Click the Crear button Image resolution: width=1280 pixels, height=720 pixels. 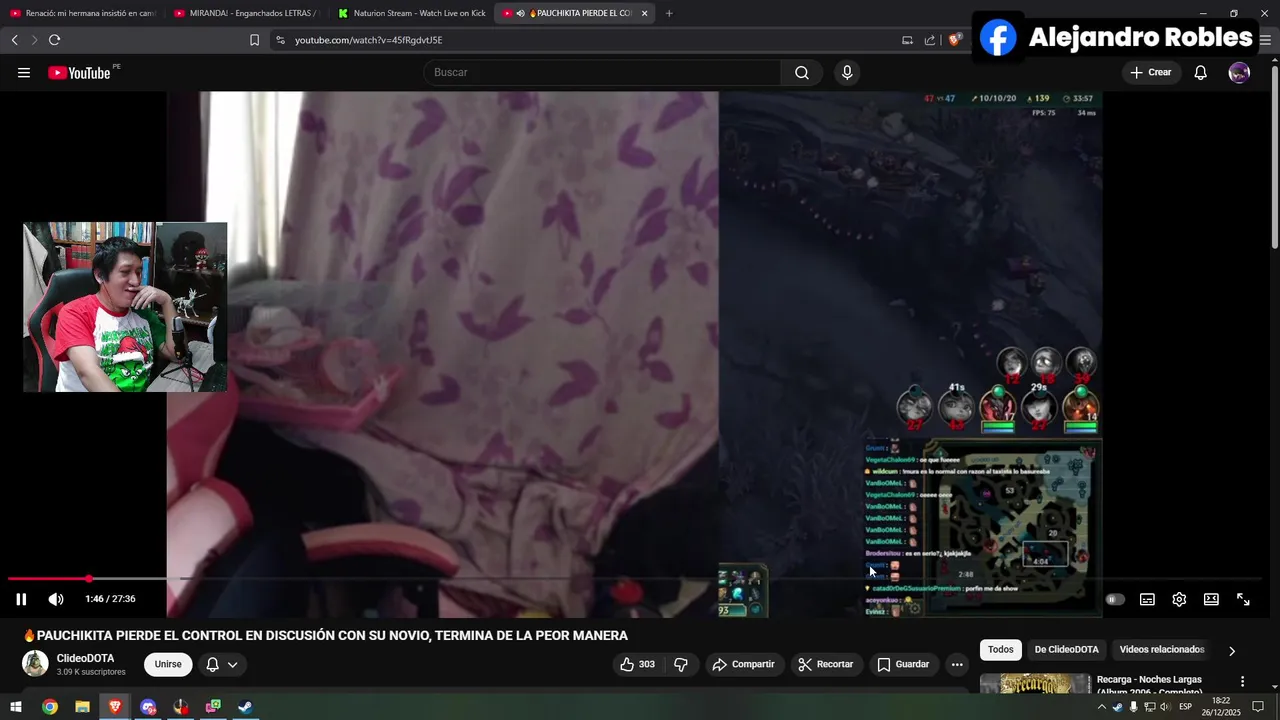click(1150, 72)
